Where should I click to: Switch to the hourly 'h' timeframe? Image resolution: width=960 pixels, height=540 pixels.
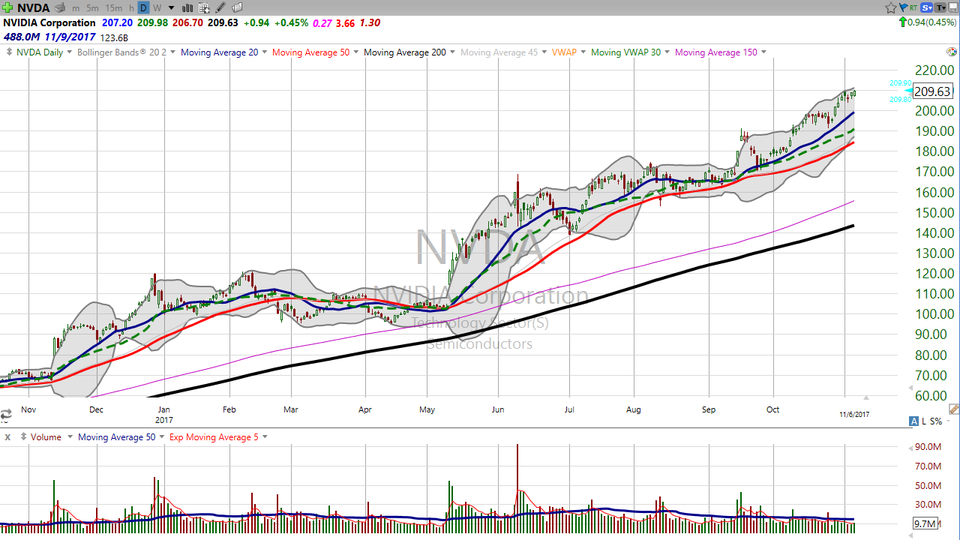131,8
